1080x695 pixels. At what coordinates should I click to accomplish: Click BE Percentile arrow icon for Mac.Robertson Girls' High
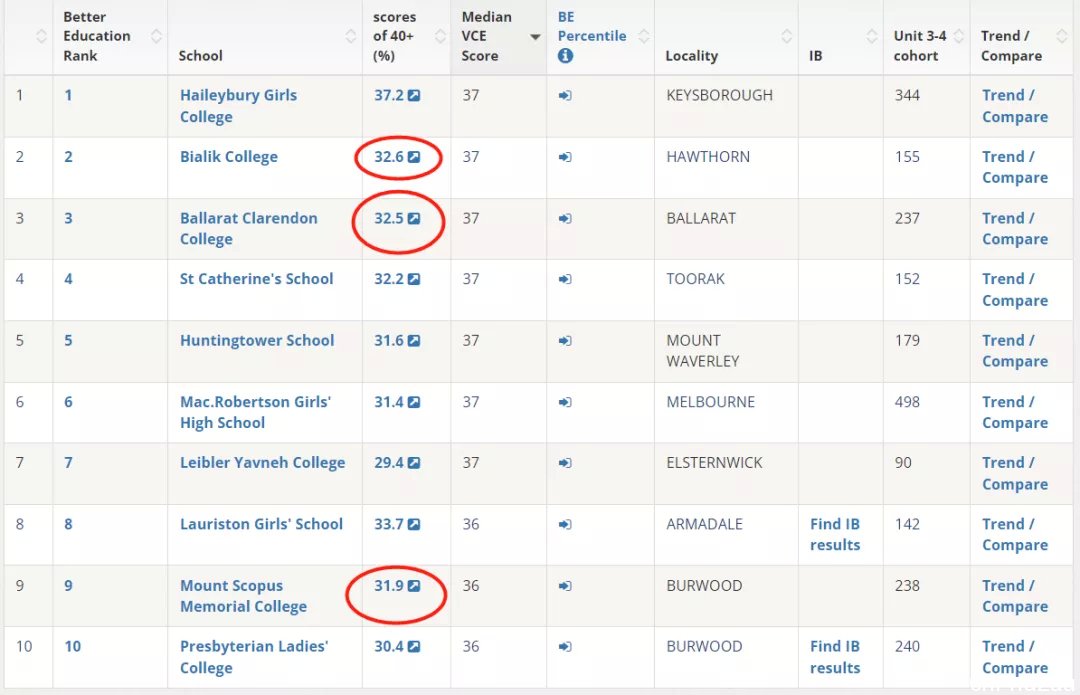[565, 402]
